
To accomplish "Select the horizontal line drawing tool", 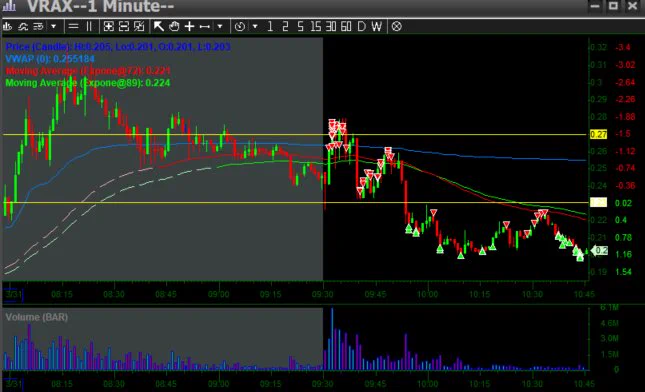I will click(x=74, y=27).
